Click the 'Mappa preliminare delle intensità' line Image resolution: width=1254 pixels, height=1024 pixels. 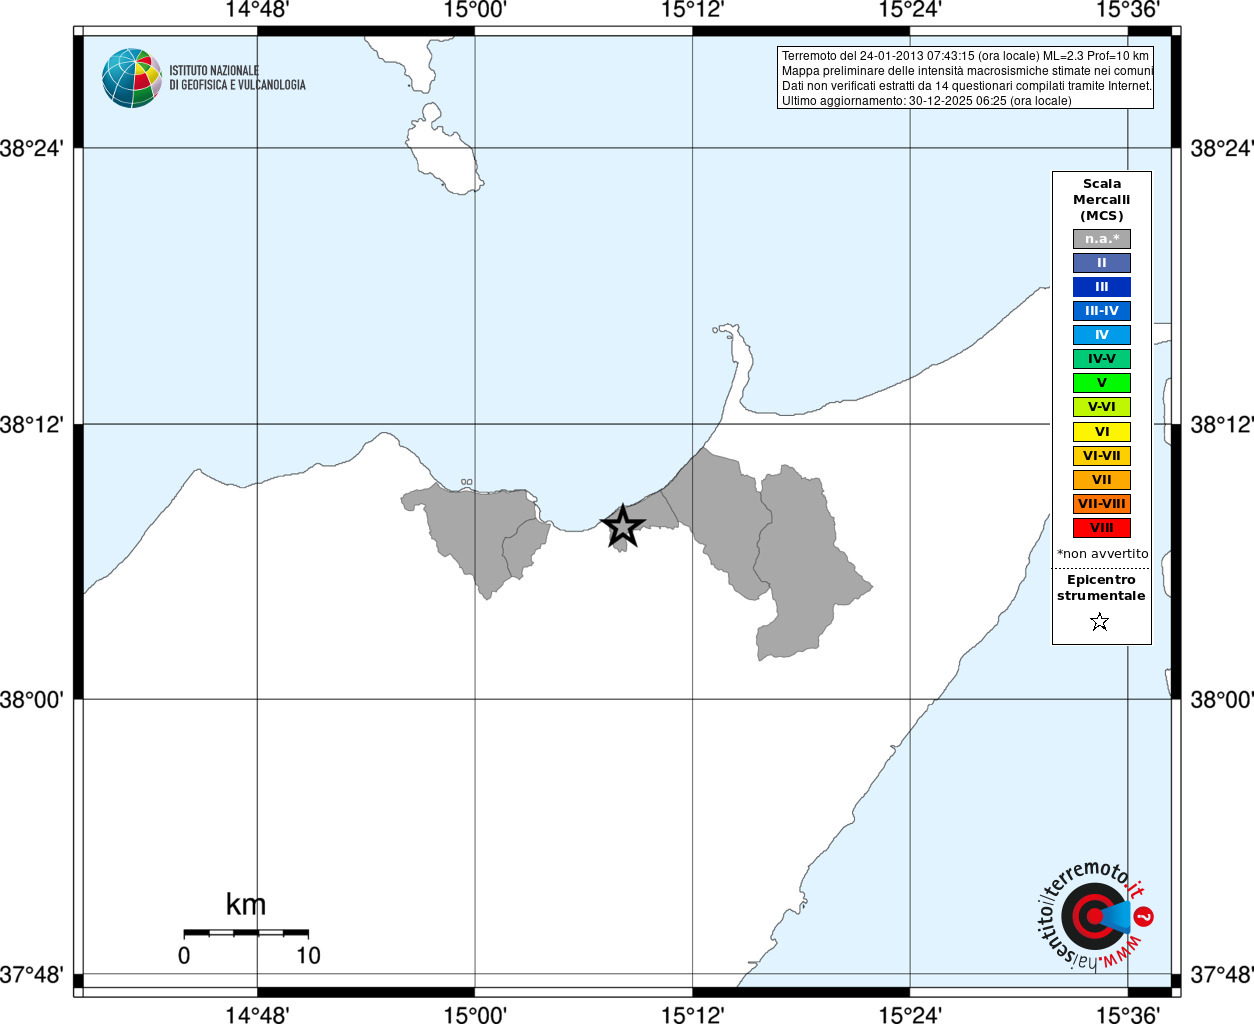click(x=967, y=71)
